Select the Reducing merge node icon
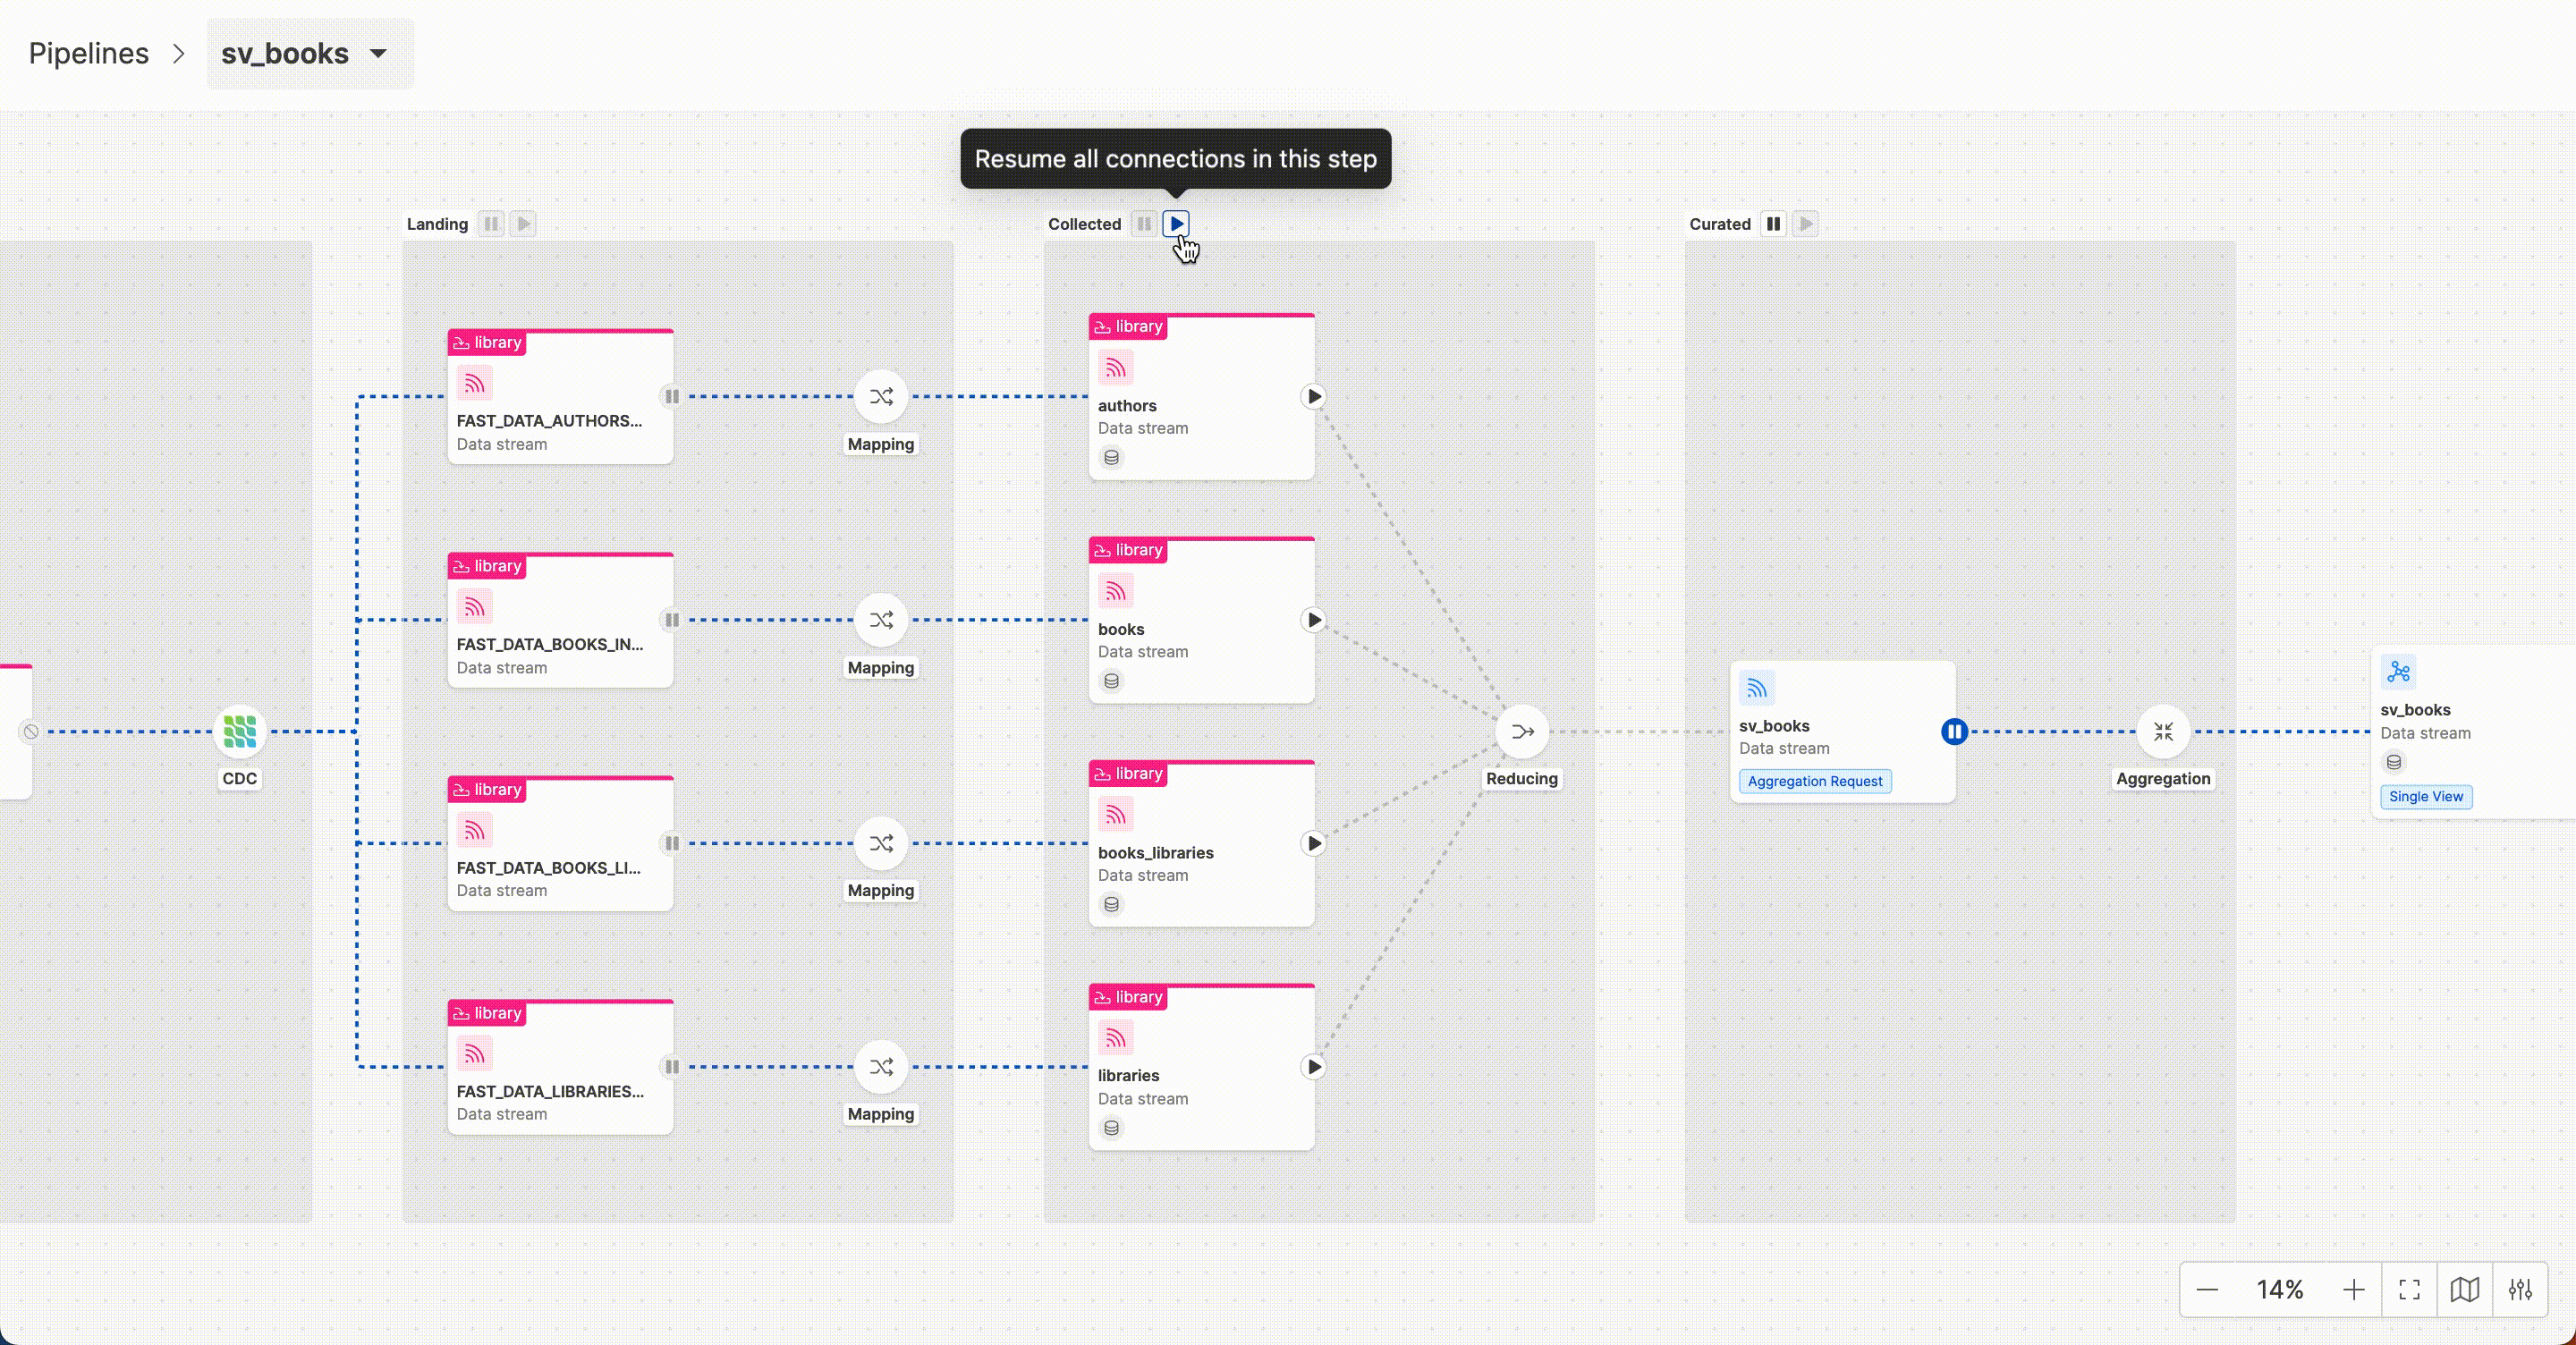2576x1345 pixels. click(x=1521, y=731)
